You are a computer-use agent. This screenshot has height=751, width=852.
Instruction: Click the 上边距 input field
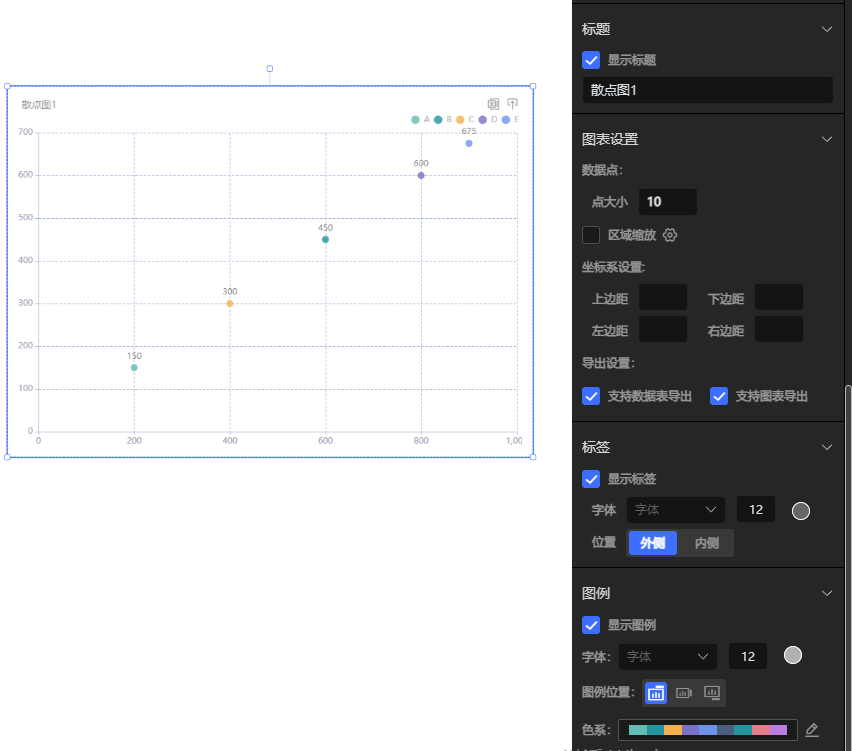point(663,297)
